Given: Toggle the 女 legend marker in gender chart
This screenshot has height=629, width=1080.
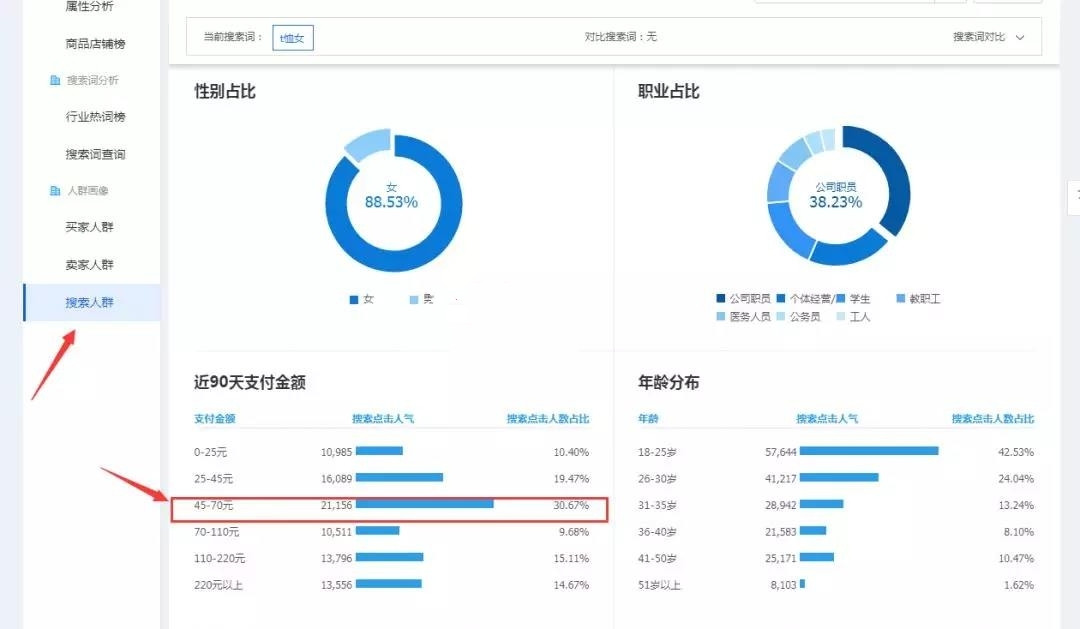Looking at the screenshot, I should (354, 300).
